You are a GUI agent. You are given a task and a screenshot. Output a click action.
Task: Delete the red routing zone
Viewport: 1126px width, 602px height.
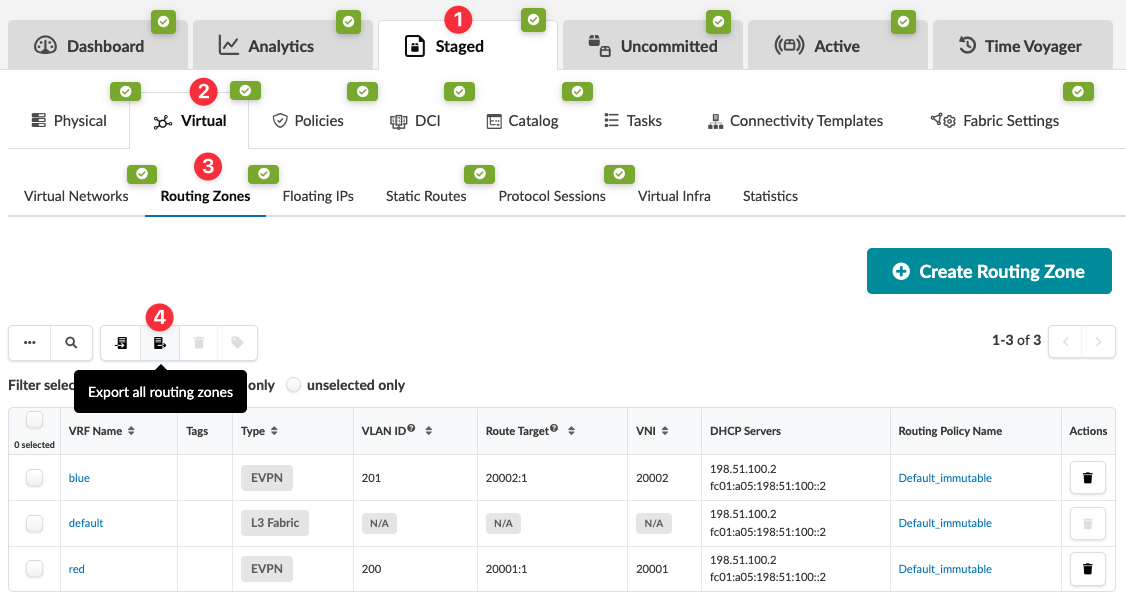[x=1087, y=569]
